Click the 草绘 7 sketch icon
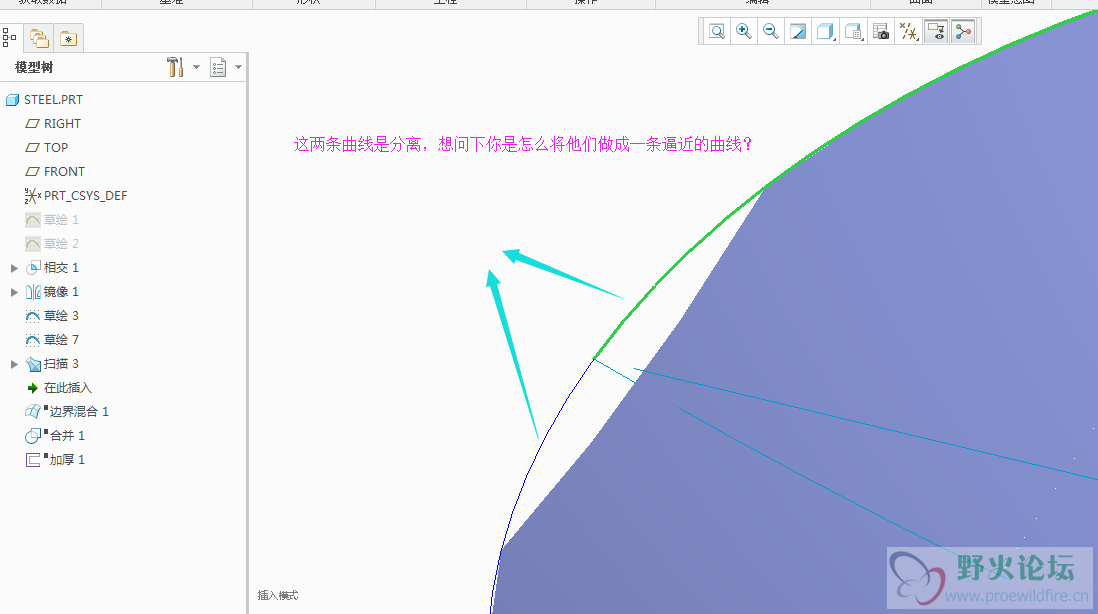This screenshot has width=1098, height=614. (32, 340)
